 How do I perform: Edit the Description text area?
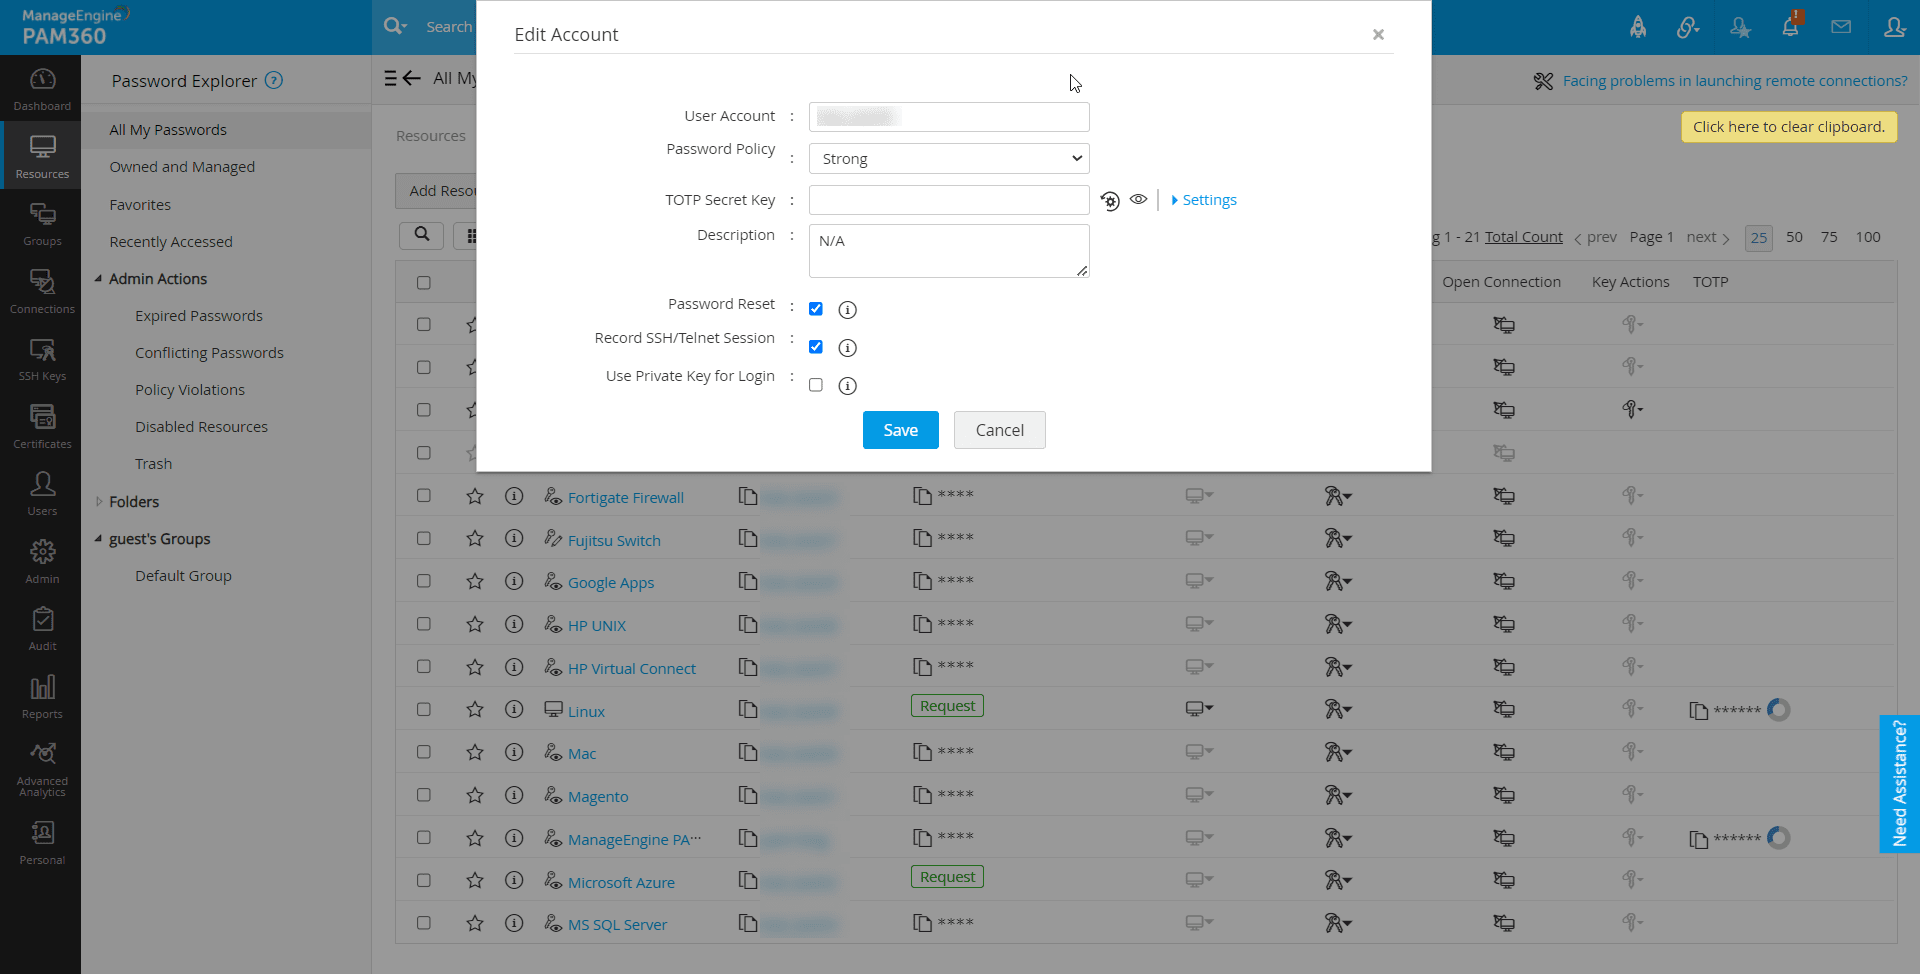[x=949, y=251]
